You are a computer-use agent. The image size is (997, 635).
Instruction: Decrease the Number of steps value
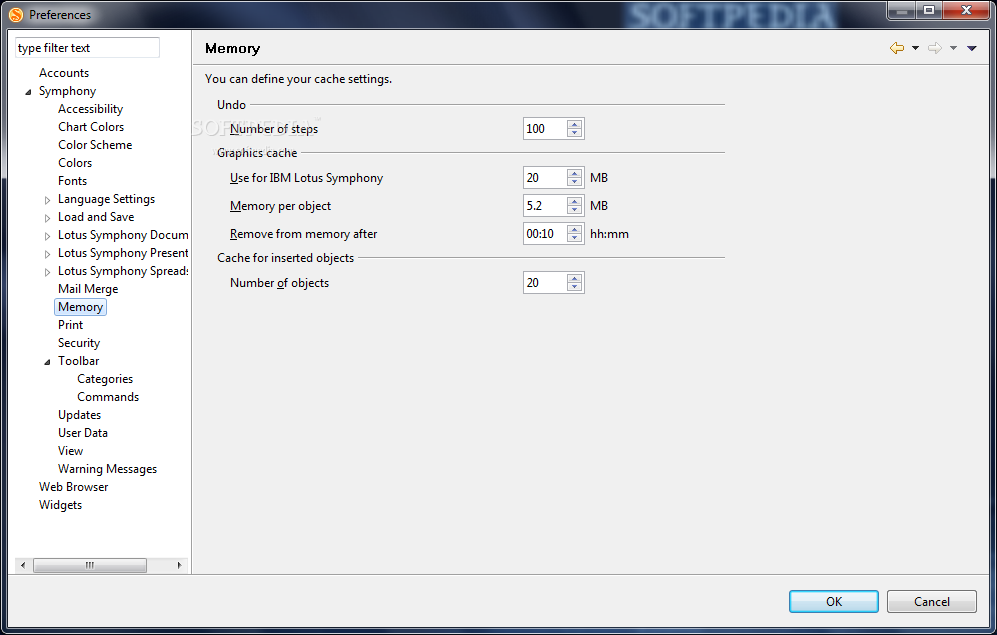575,133
